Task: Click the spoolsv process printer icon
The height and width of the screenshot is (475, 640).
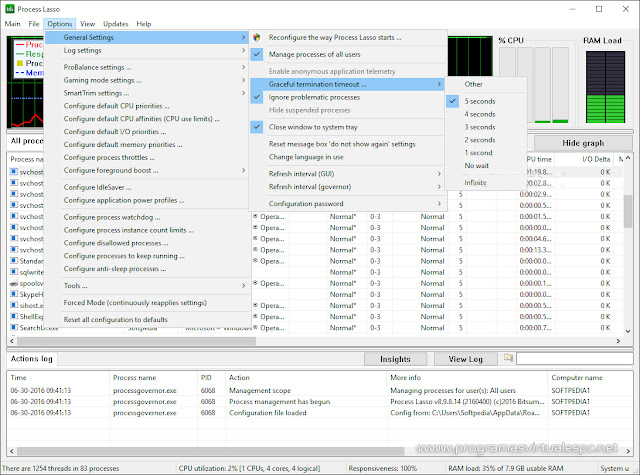Action: (x=14, y=283)
